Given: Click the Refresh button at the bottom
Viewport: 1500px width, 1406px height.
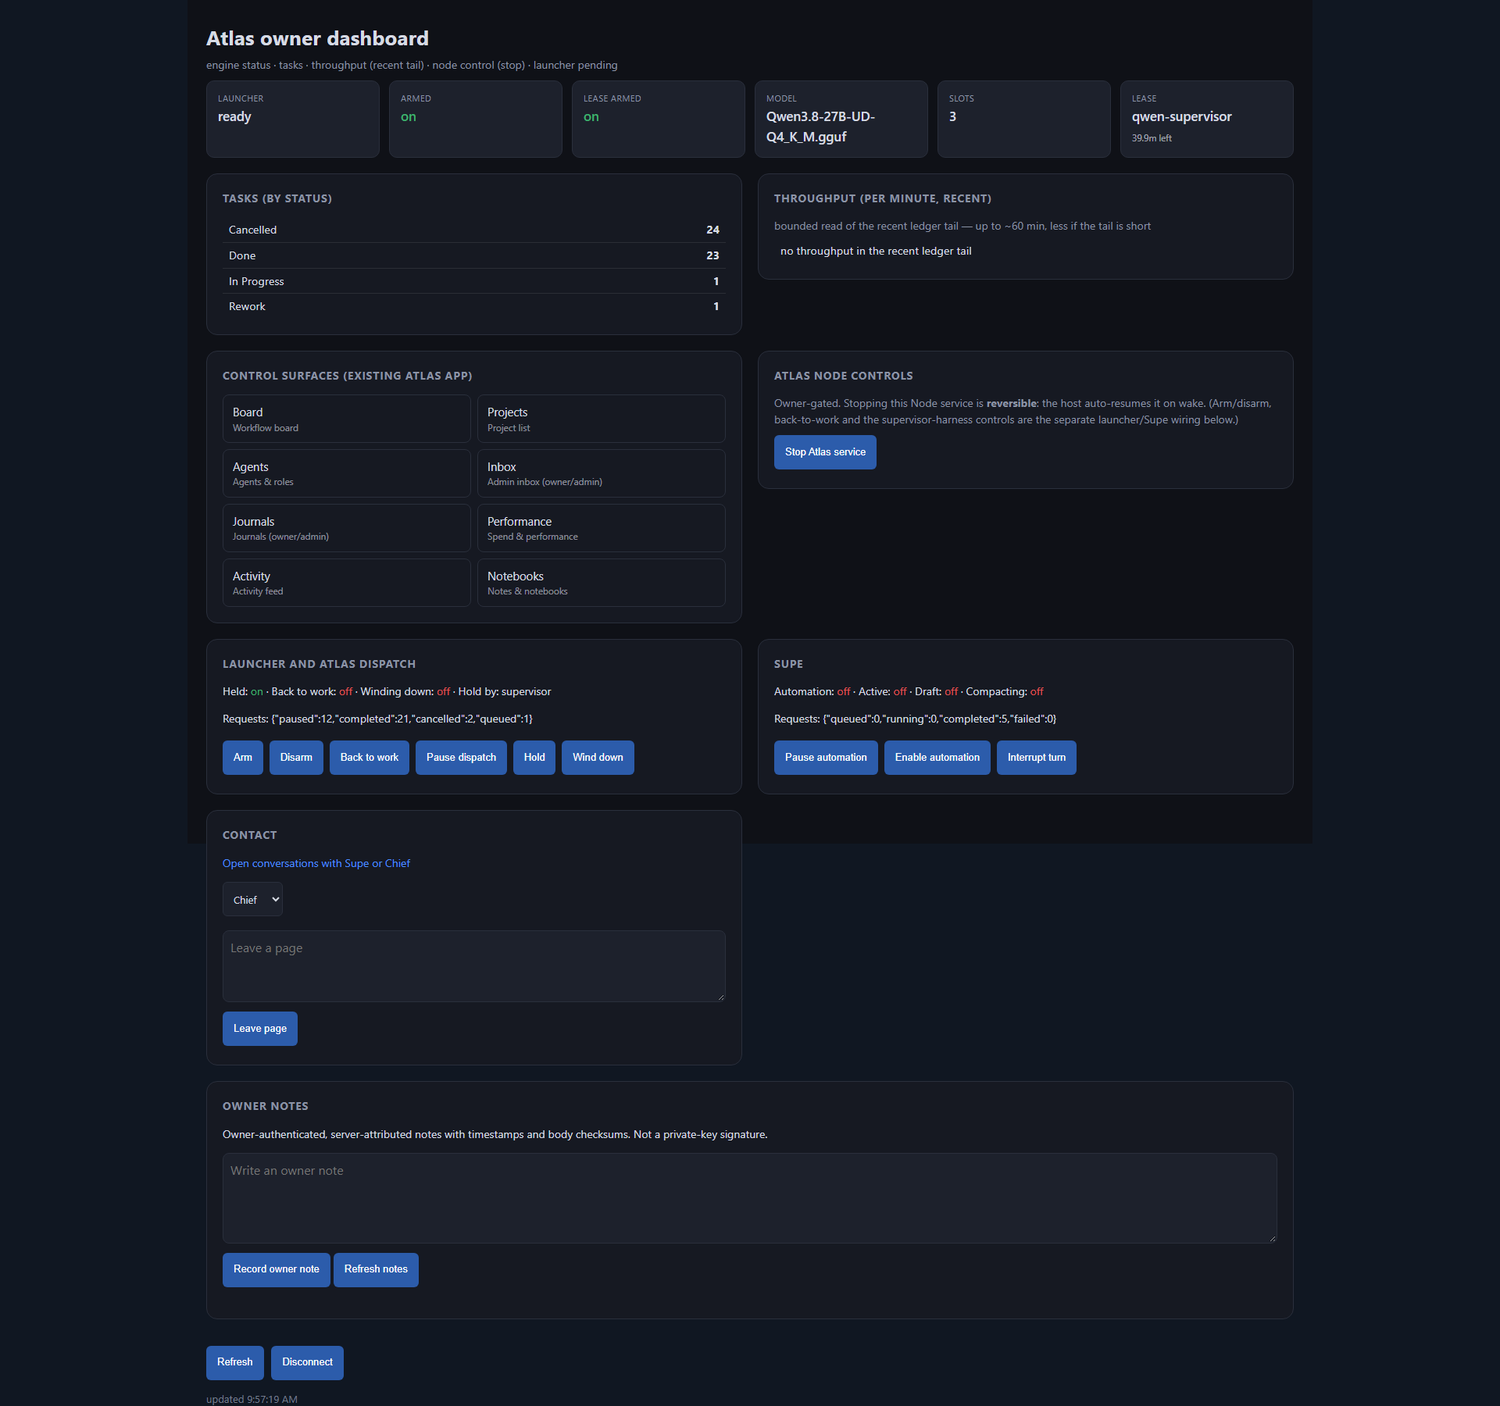Looking at the screenshot, I should point(235,1363).
